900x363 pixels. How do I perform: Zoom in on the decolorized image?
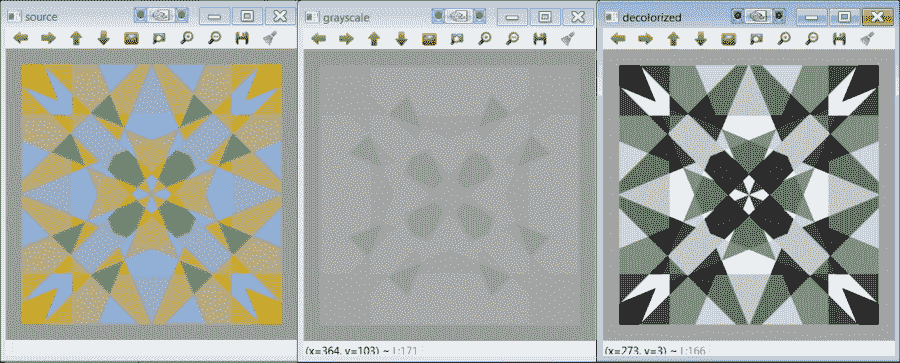783,38
